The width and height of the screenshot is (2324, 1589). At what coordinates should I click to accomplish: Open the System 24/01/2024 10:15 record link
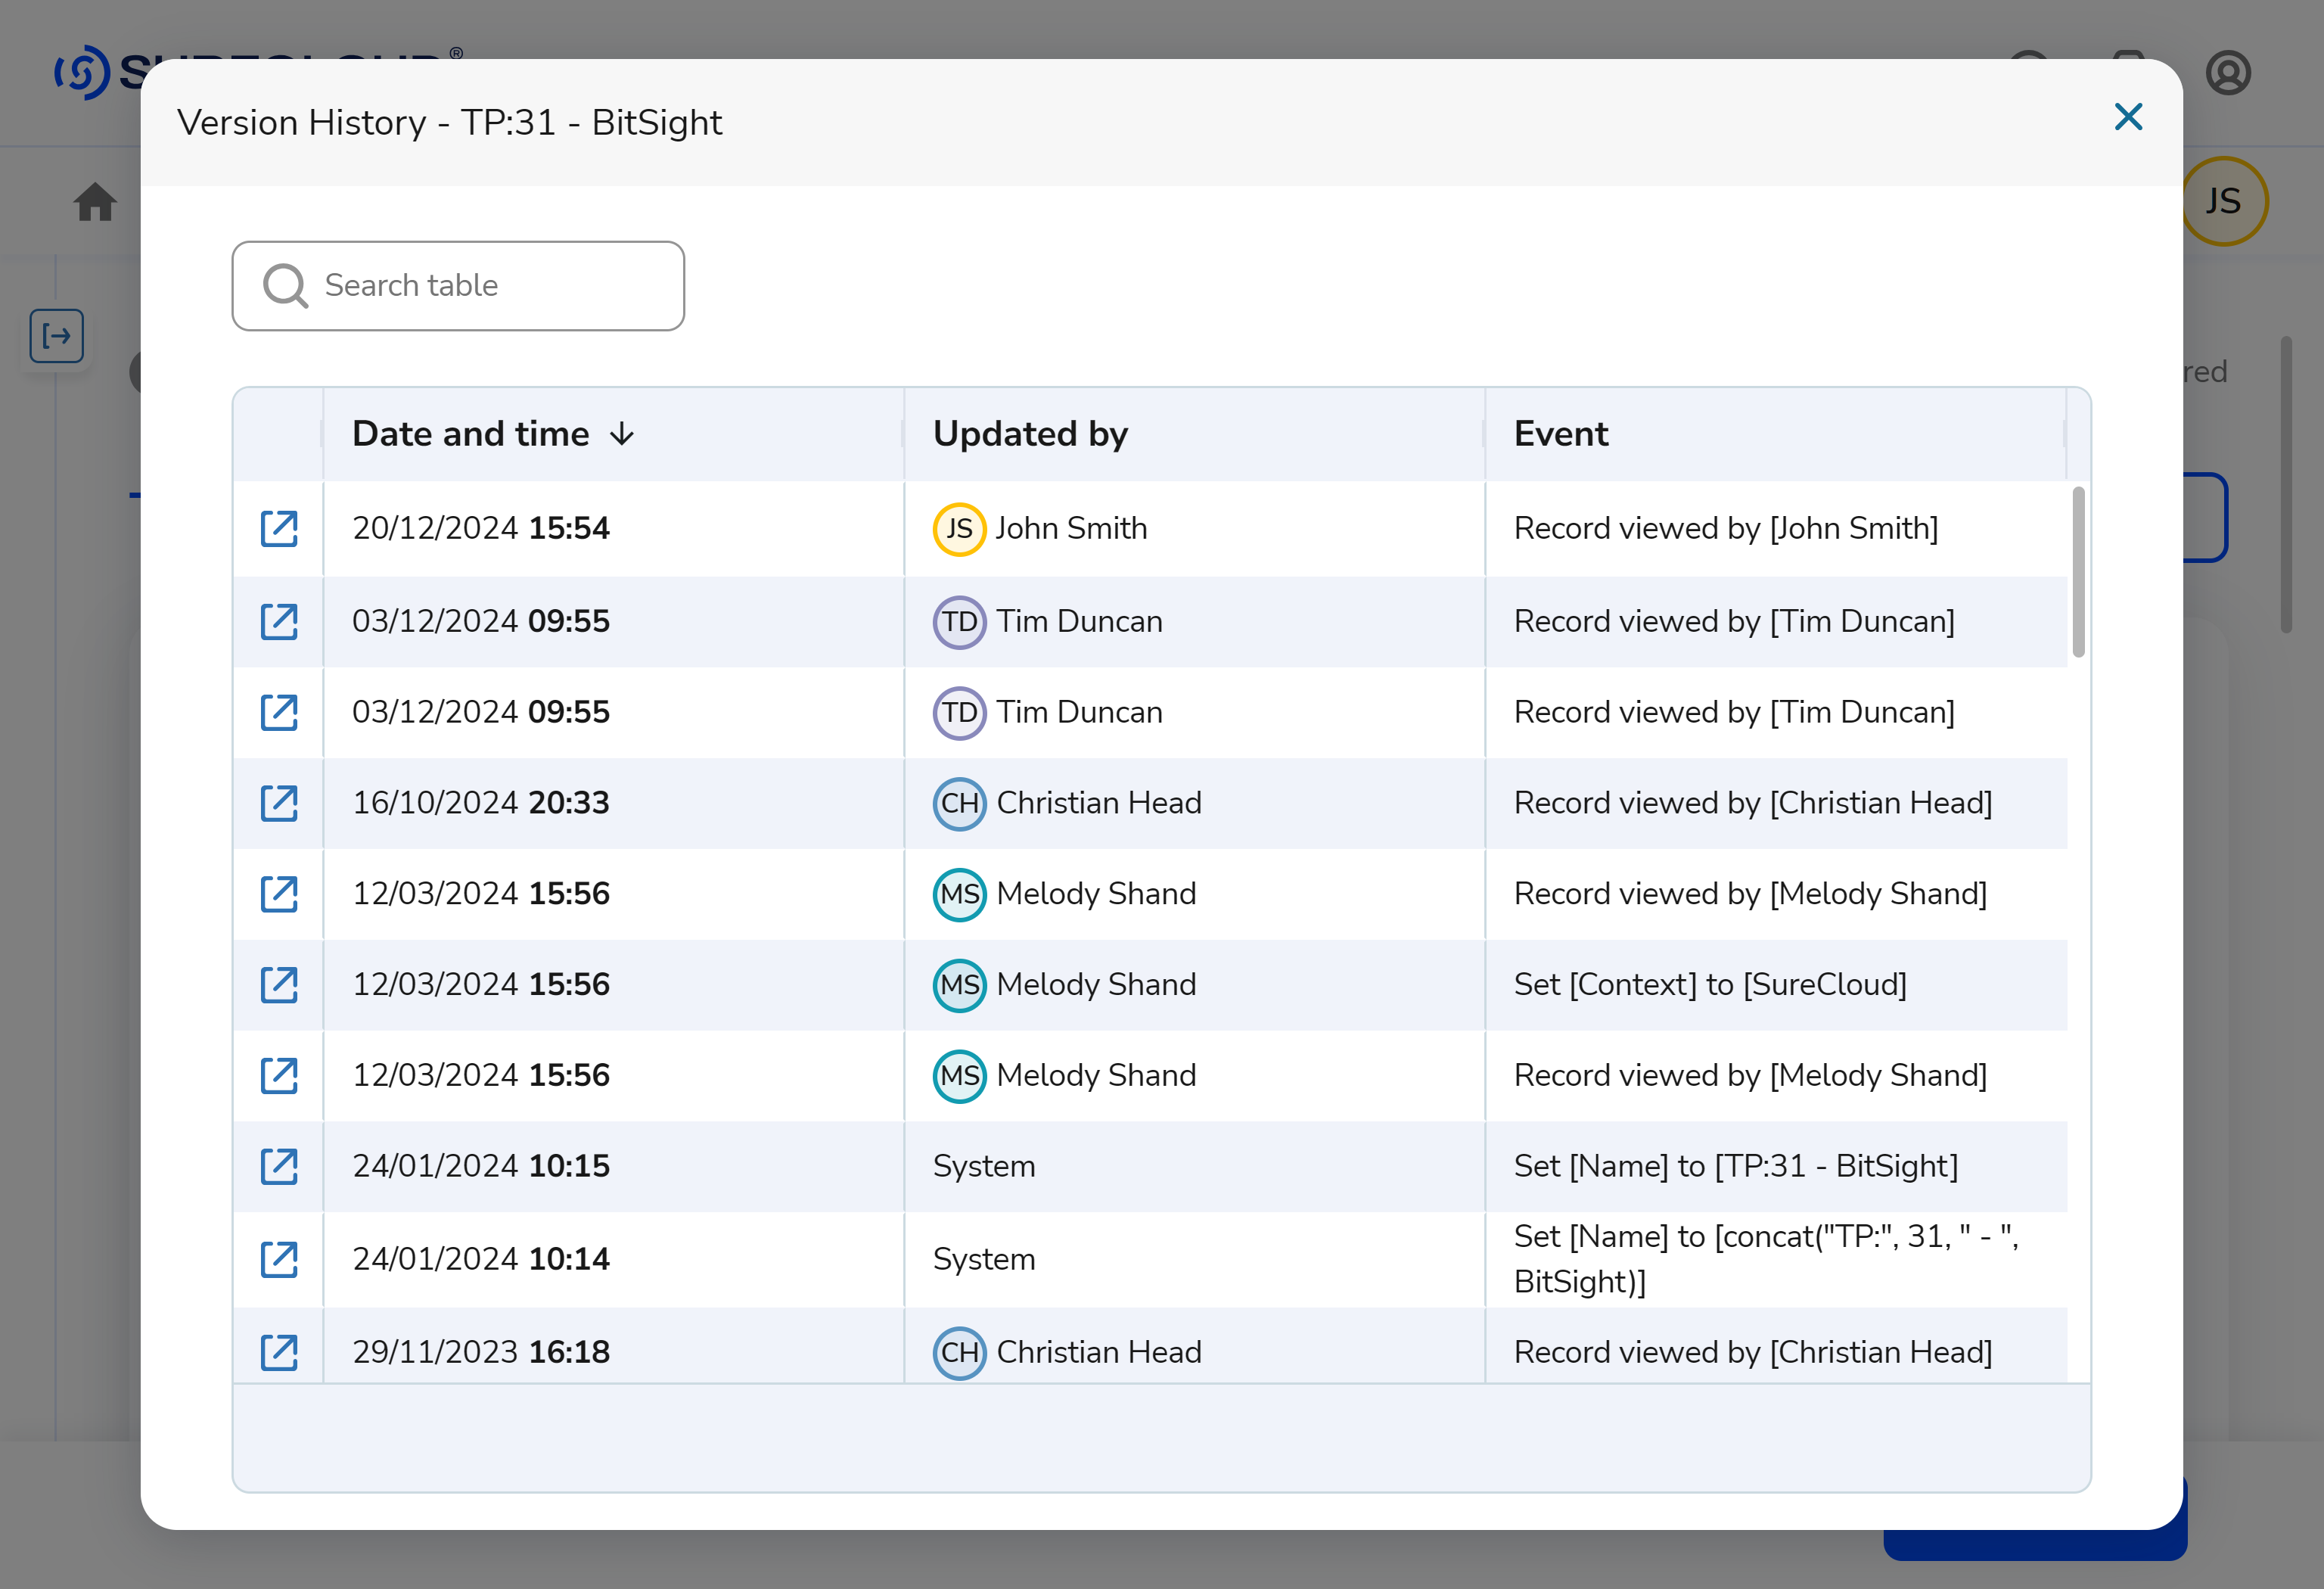[278, 1166]
